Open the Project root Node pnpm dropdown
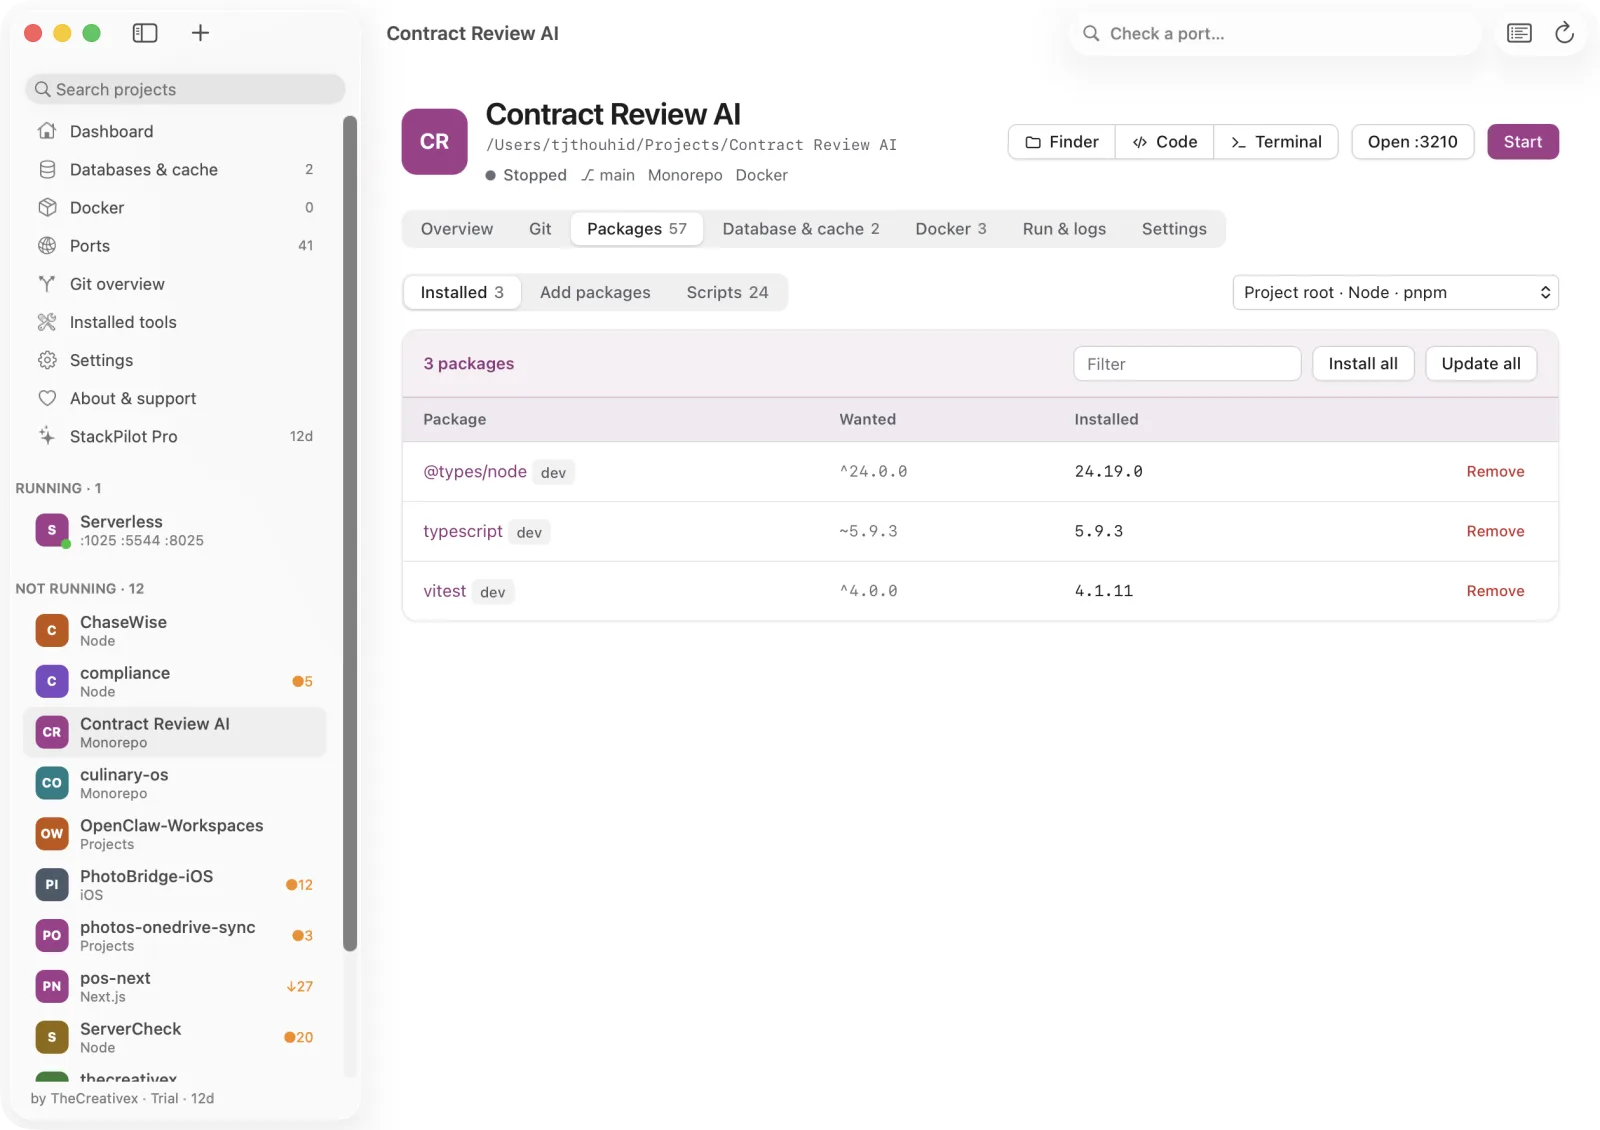The image size is (1600, 1130). 1395,292
